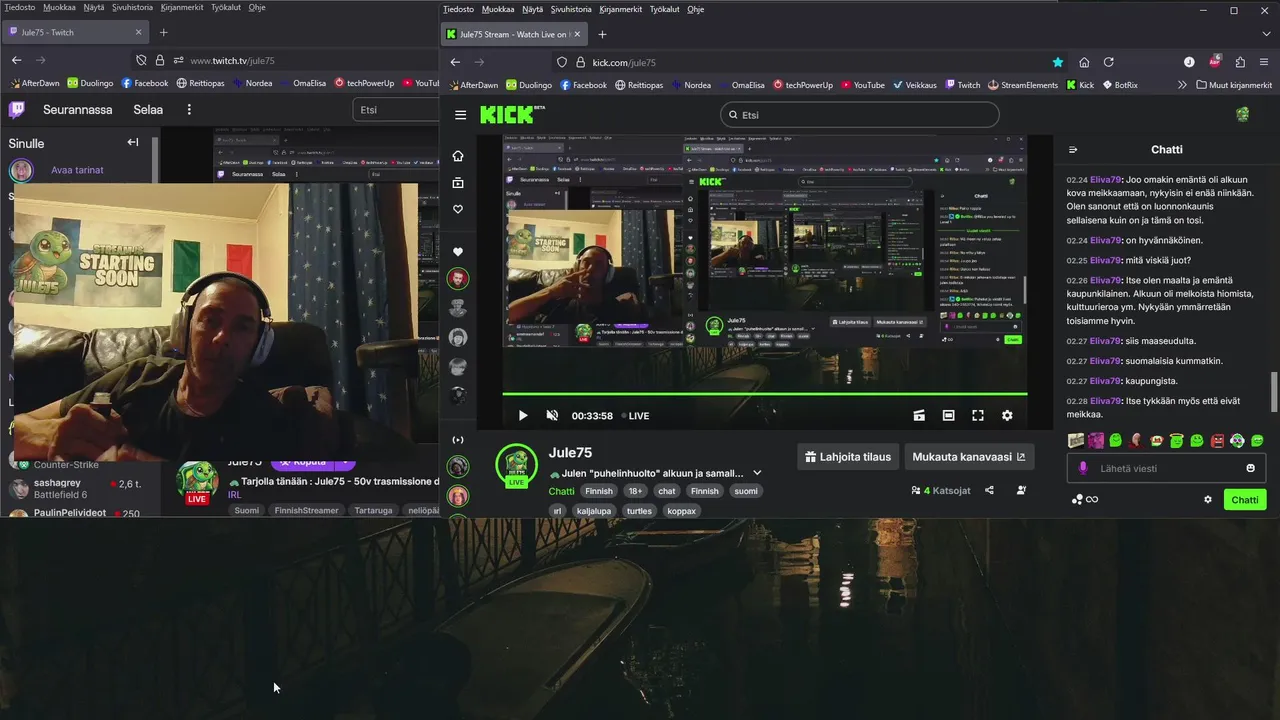Image resolution: width=1280 pixels, height=720 pixels.
Task: Click the Twitch IRL category link
Action: point(234,495)
